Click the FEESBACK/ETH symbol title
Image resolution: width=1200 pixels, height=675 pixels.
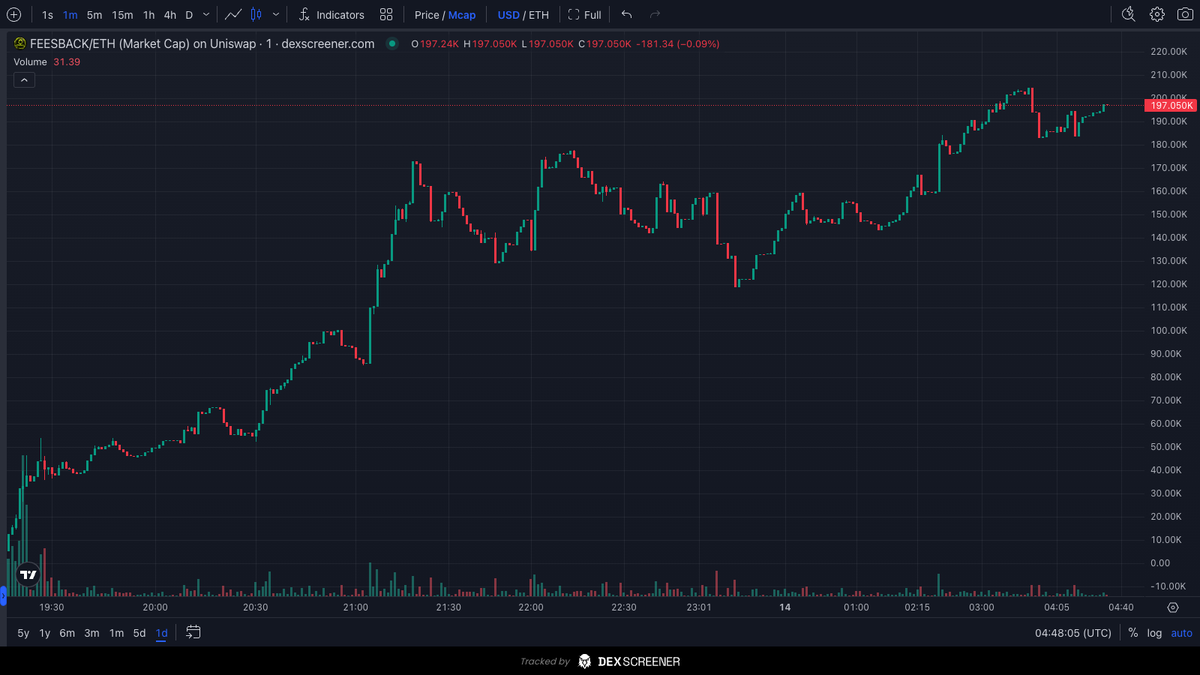click(x=203, y=44)
